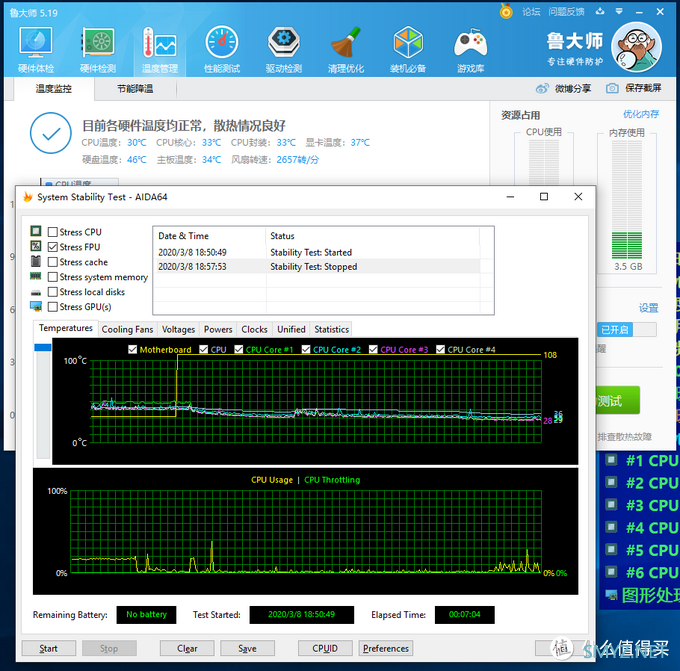680x671 pixels.
Task: Switch to the Clocks tab
Action: 255,330
